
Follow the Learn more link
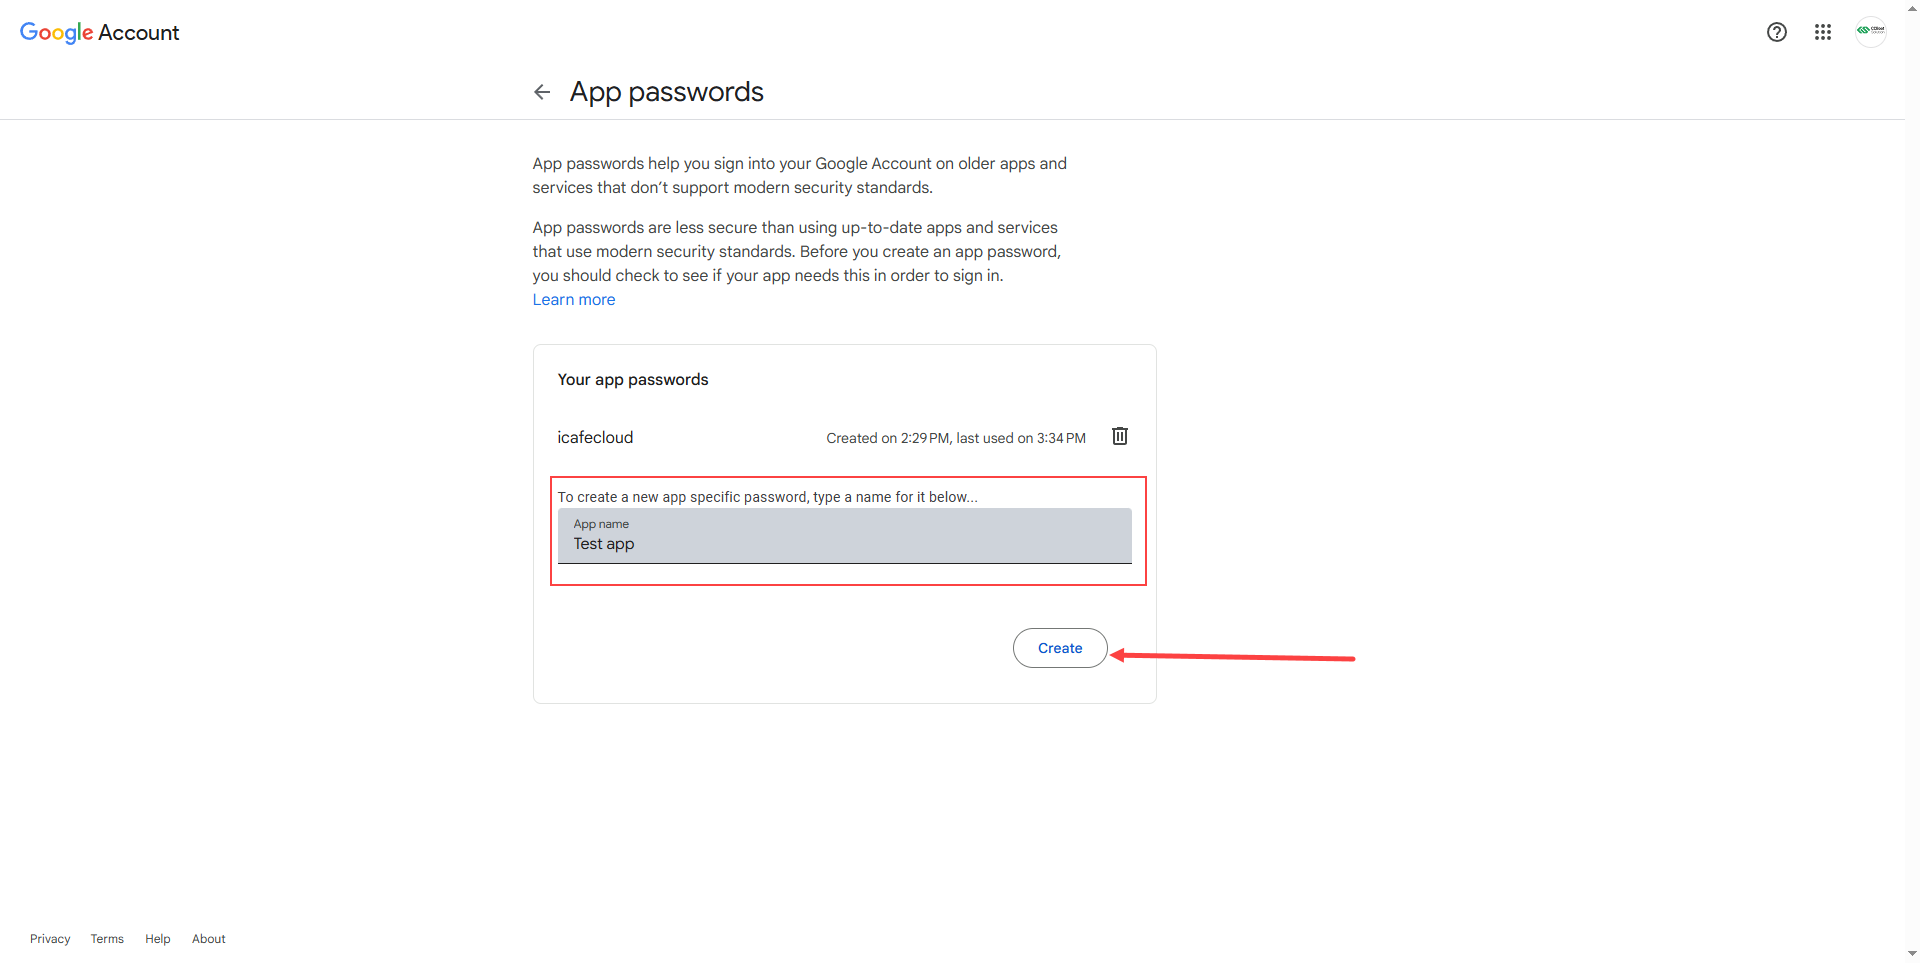tap(573, 300)
